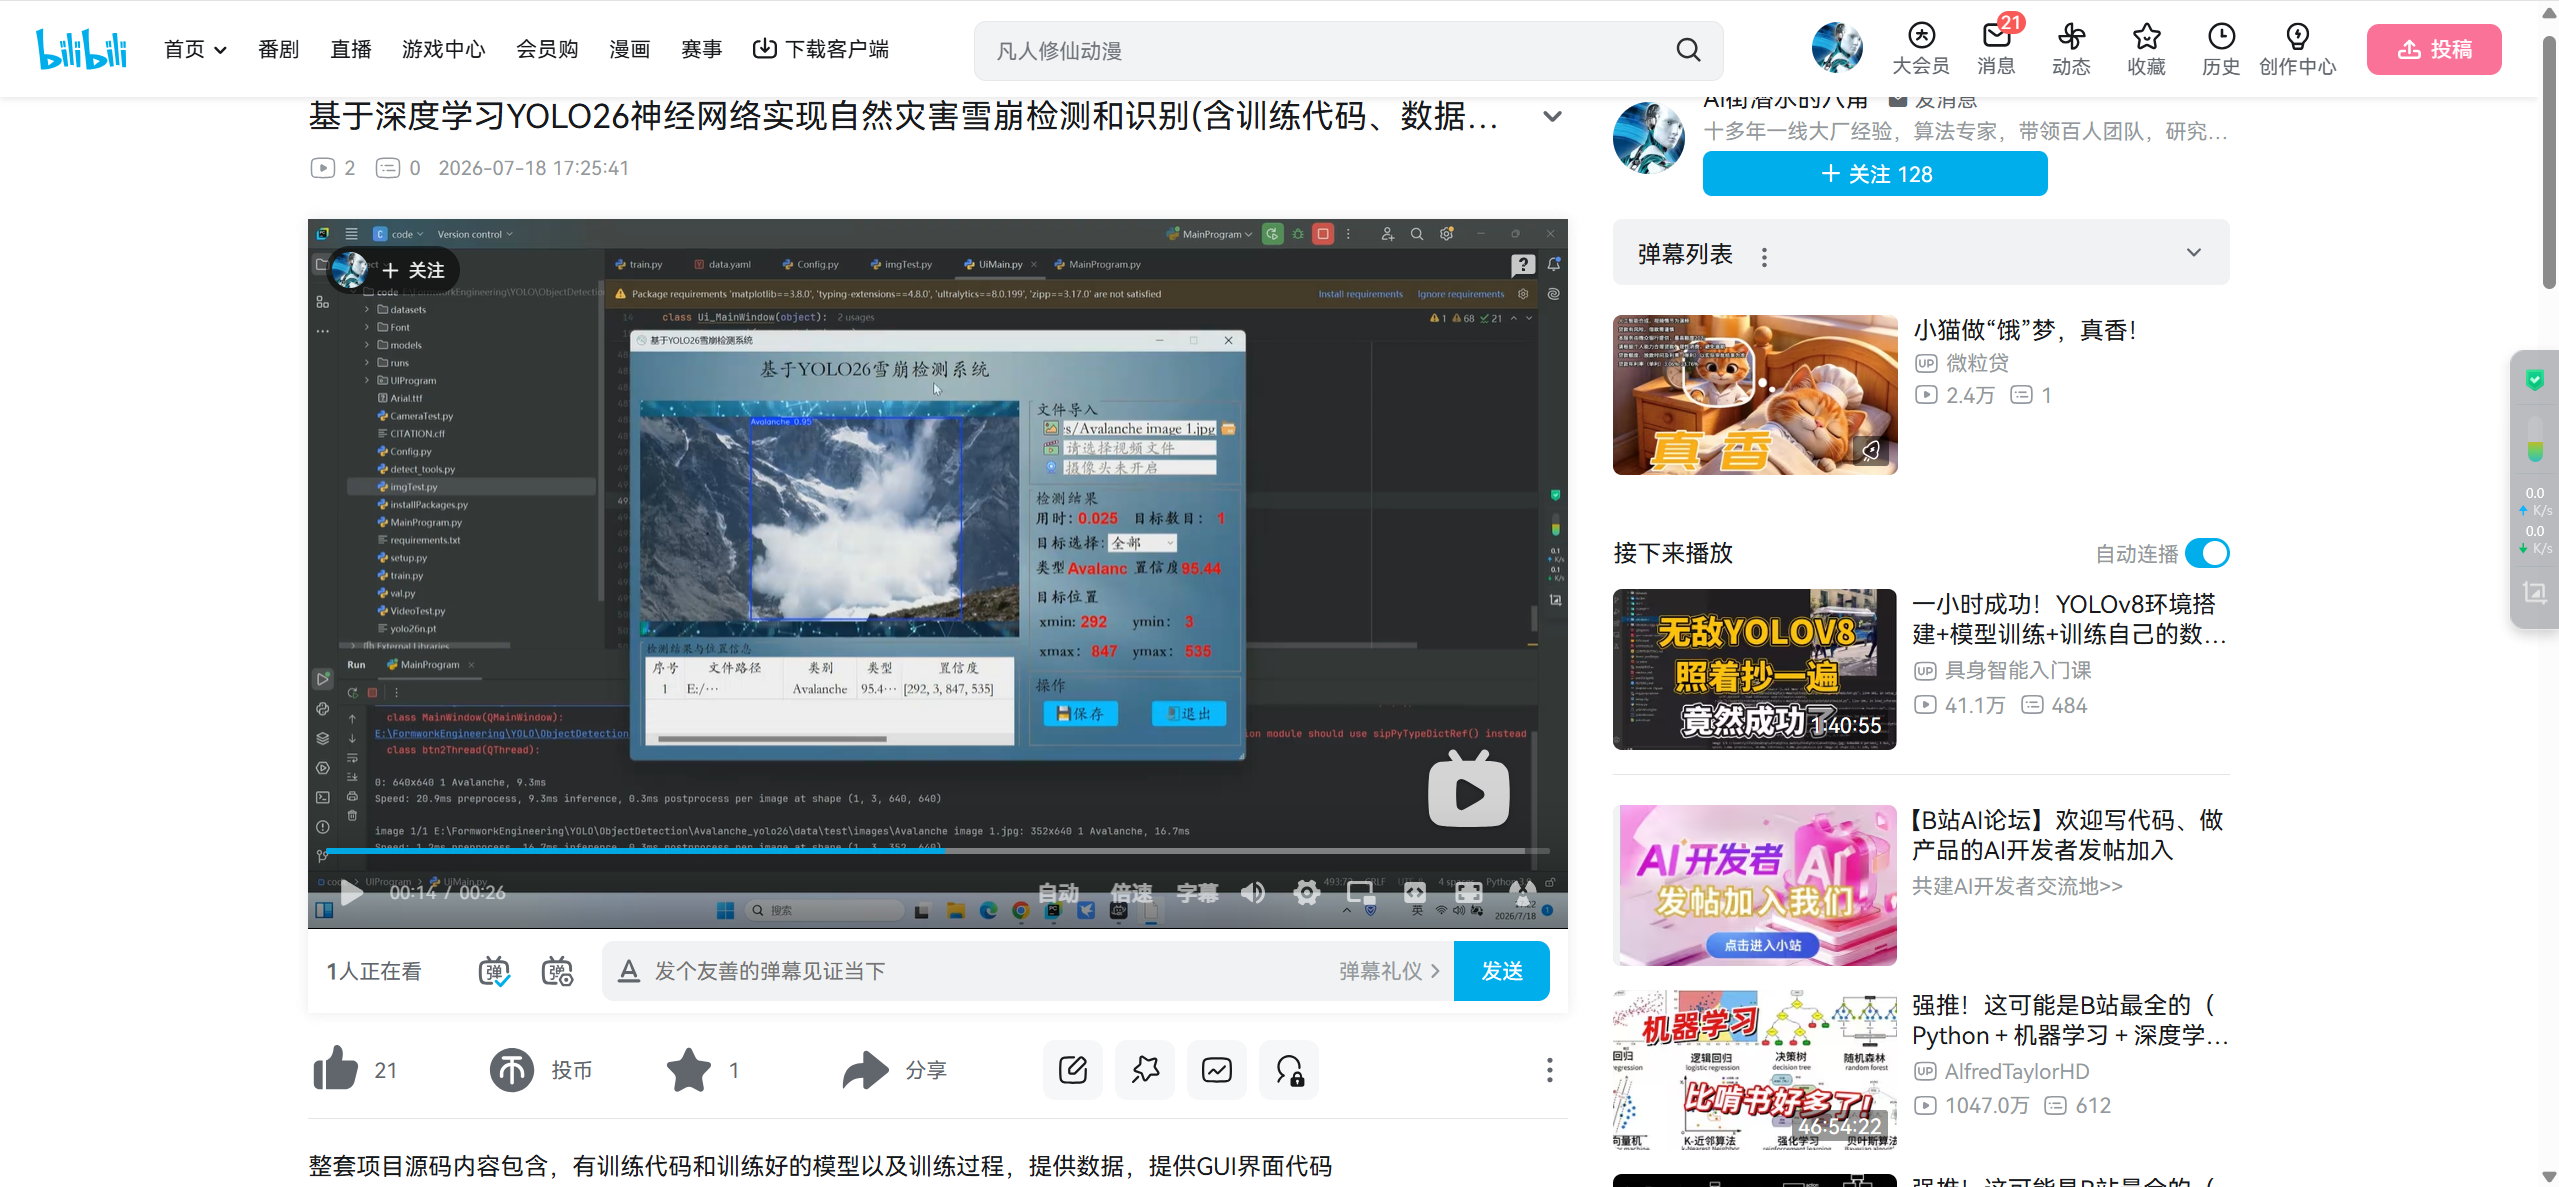Open the user avatar in the header
Viewport: 2559px width, 1187px height.
point(1837,48)
